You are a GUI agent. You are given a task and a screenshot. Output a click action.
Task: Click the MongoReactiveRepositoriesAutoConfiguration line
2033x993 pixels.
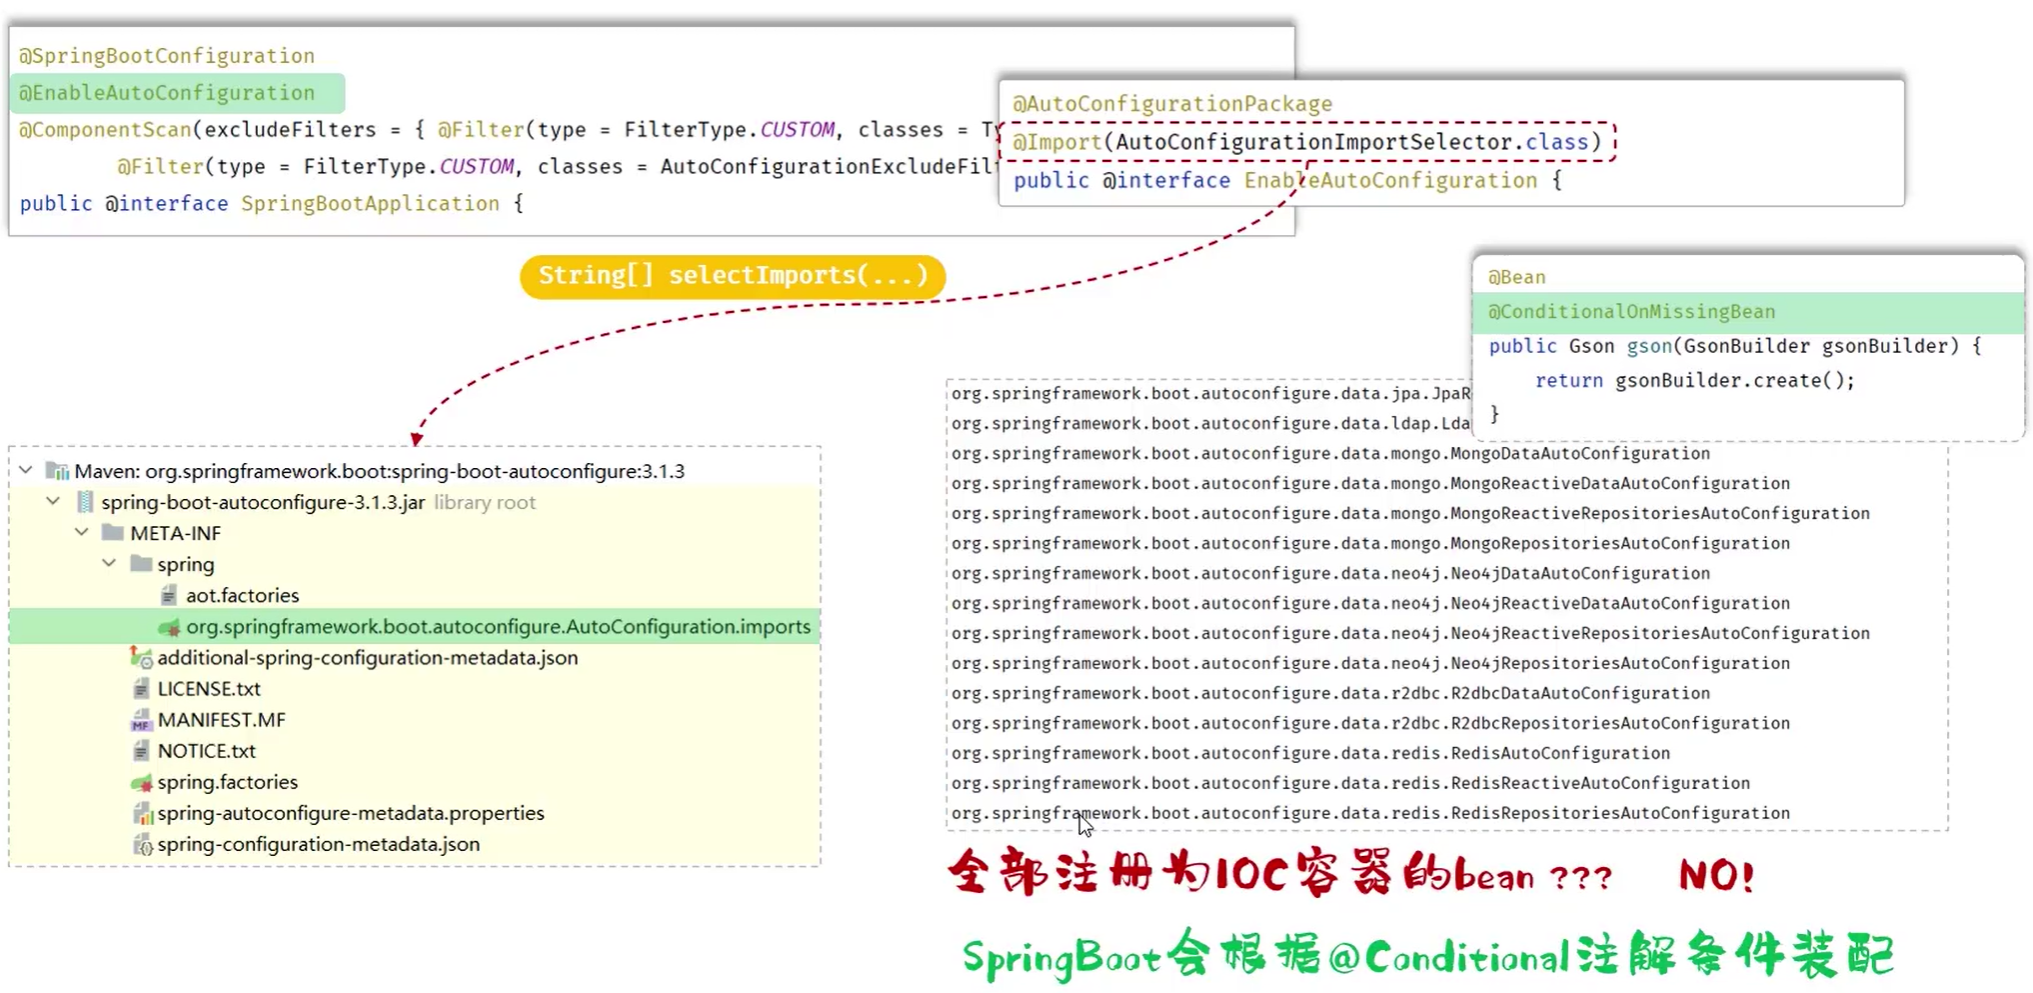(x=1411, y=513)
